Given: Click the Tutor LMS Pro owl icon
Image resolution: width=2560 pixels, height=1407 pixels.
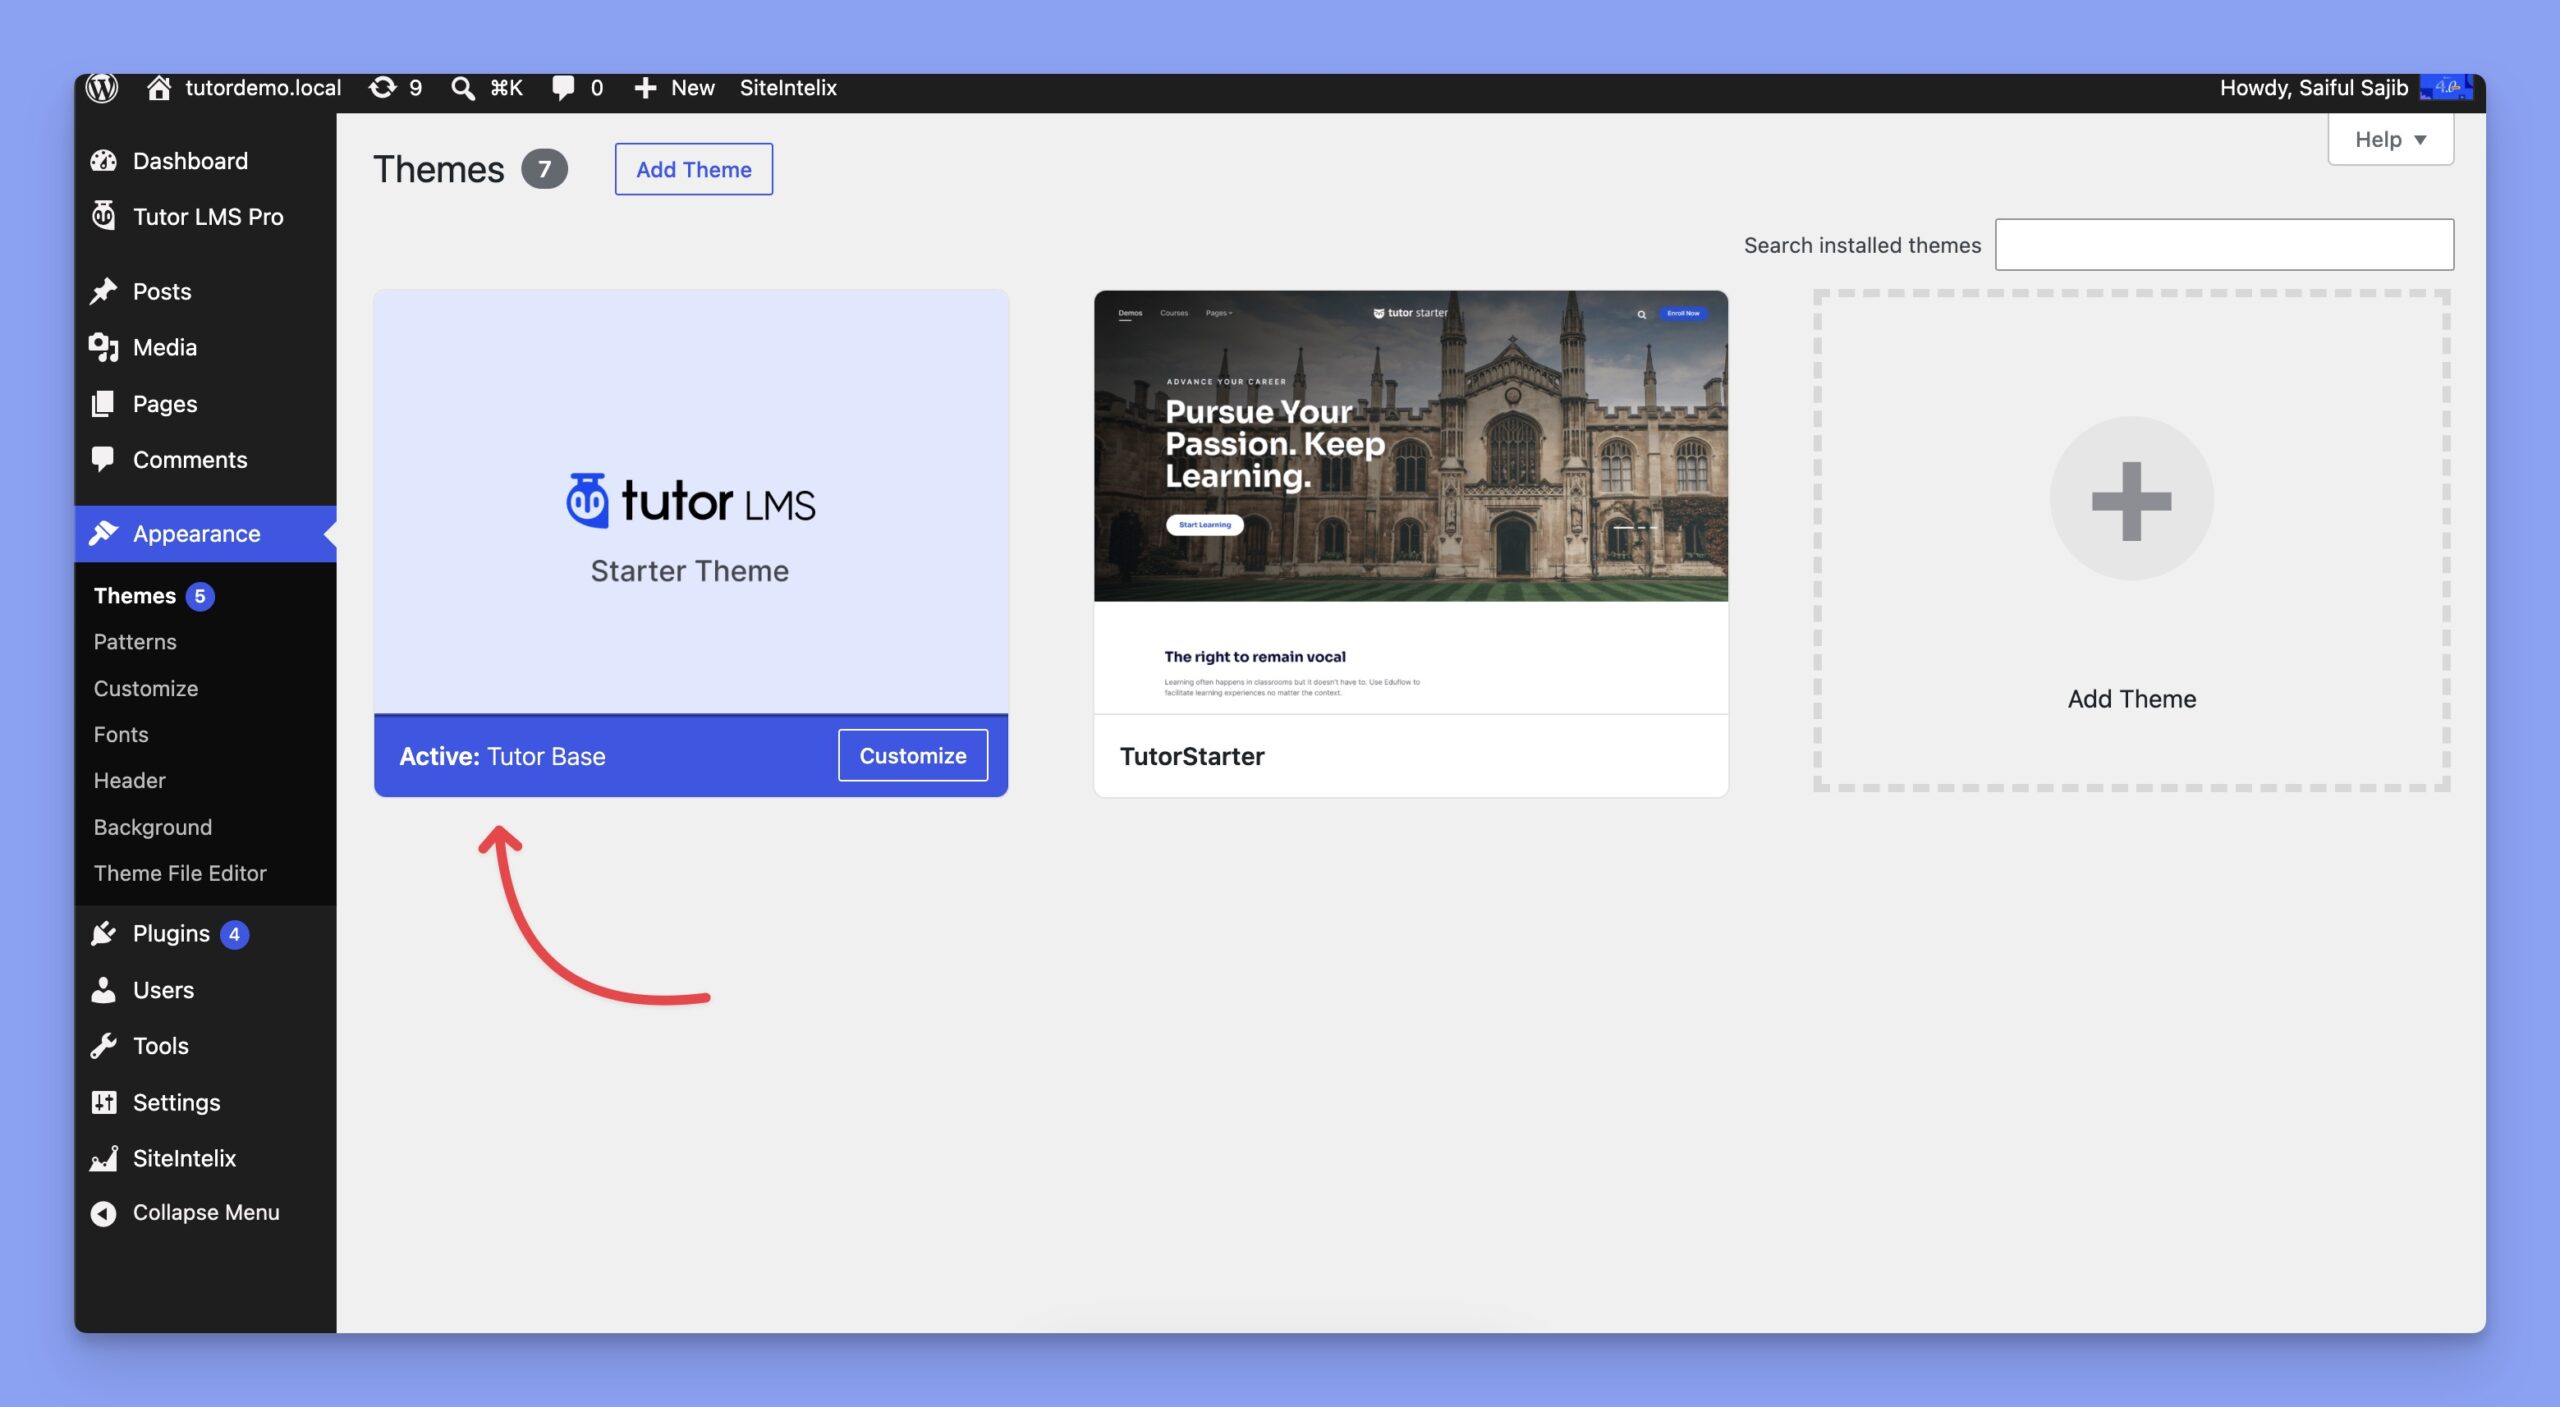Looking at the screenshot, I should (104, 216).
